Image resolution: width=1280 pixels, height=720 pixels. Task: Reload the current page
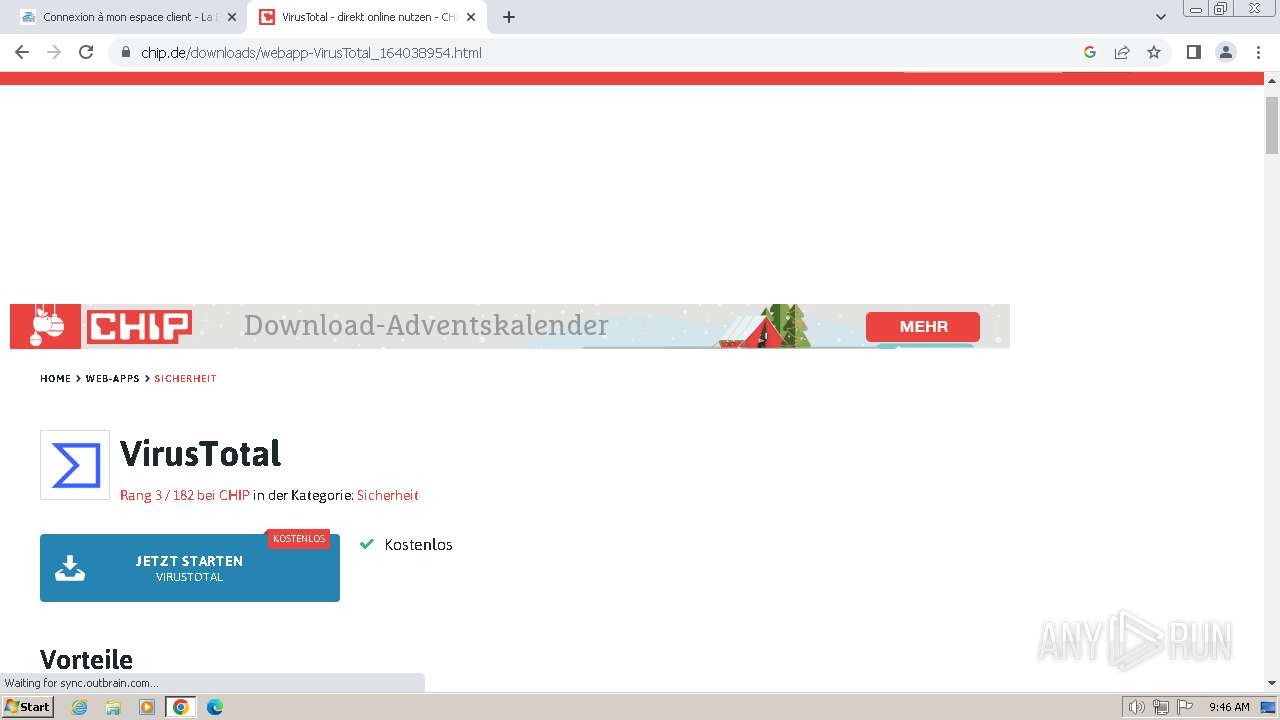click(86, 52)
